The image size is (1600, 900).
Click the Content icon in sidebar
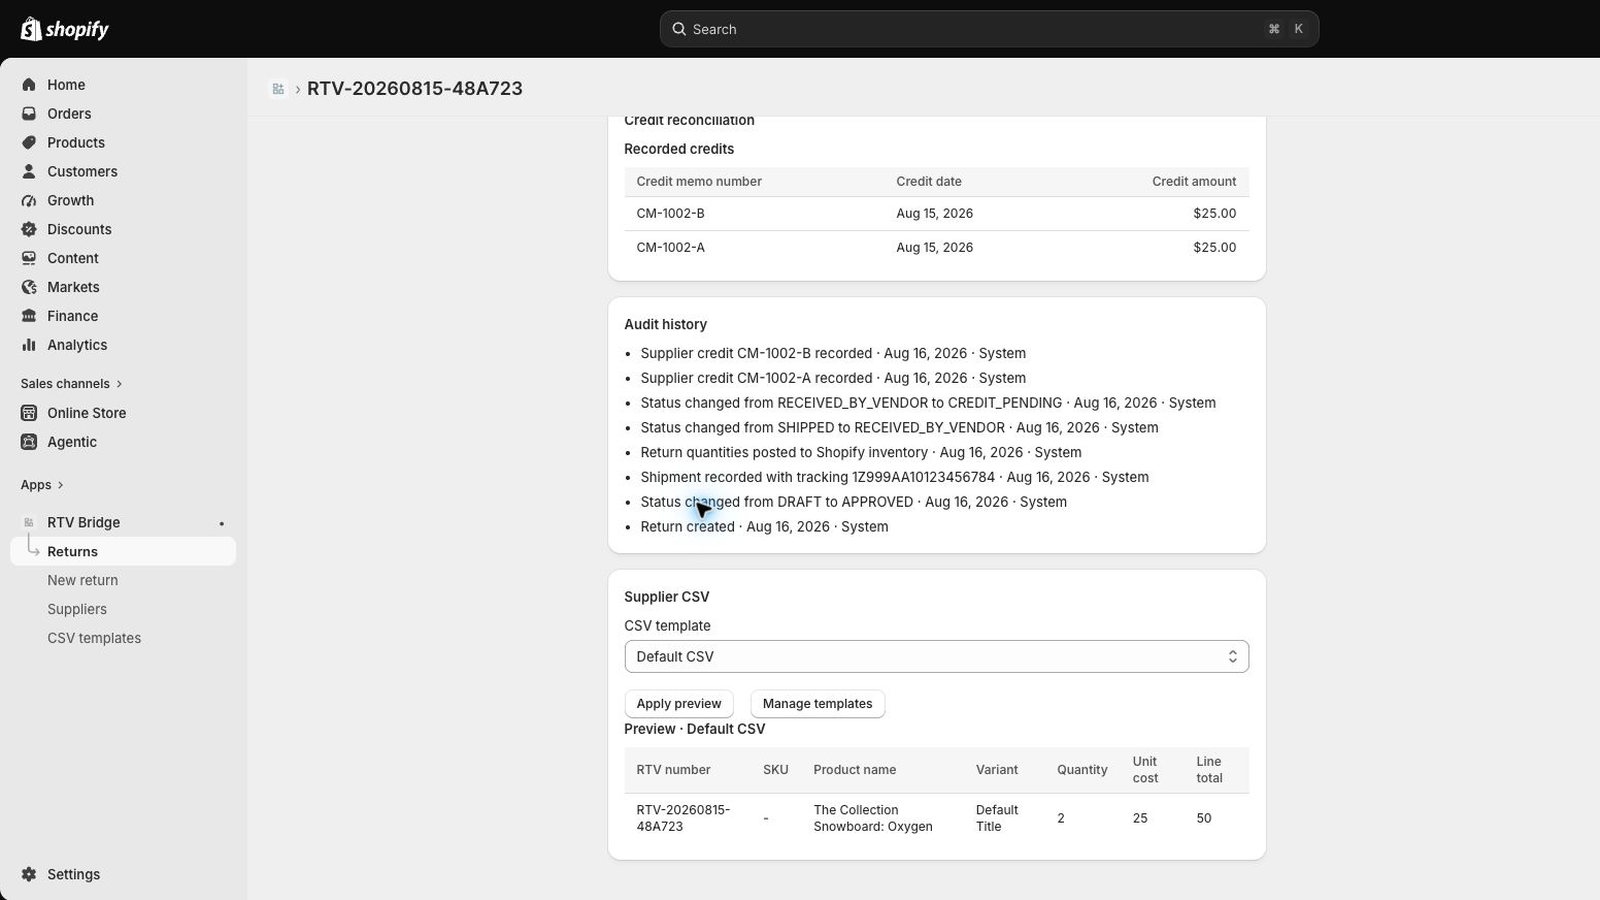pos(29,258)
